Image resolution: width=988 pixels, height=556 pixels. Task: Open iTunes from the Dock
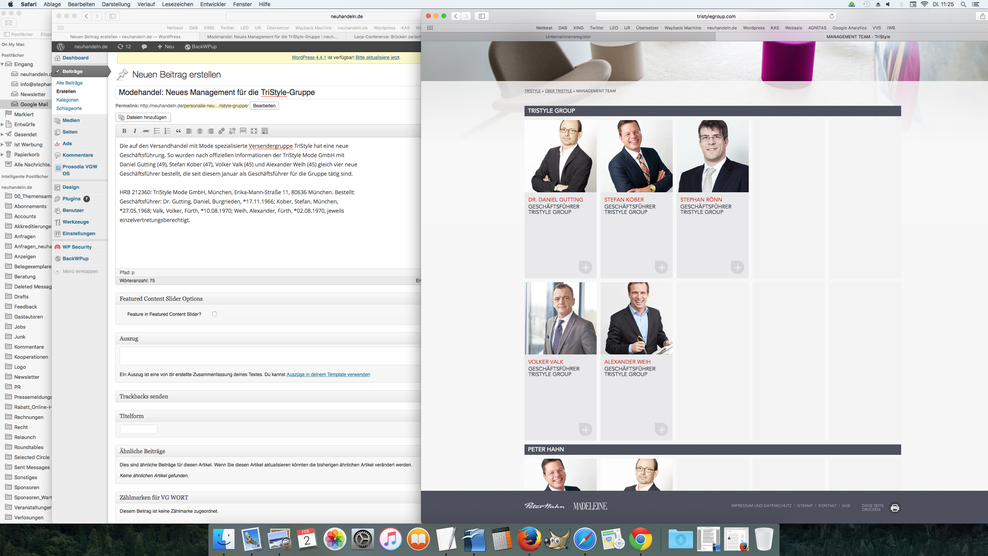[x=391, y=539]
